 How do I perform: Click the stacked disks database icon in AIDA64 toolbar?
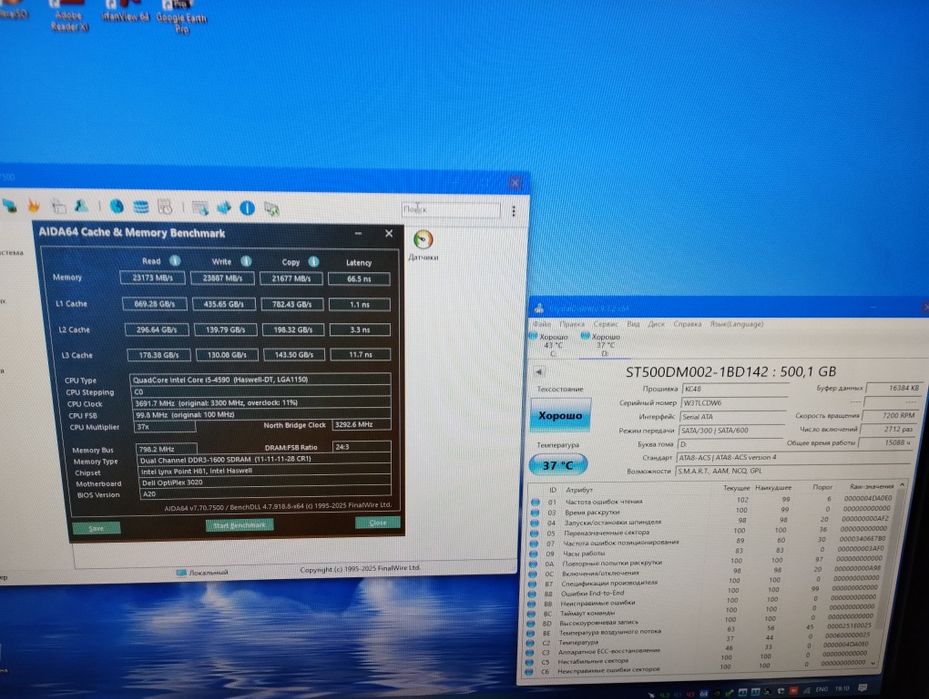coord(141,207)
